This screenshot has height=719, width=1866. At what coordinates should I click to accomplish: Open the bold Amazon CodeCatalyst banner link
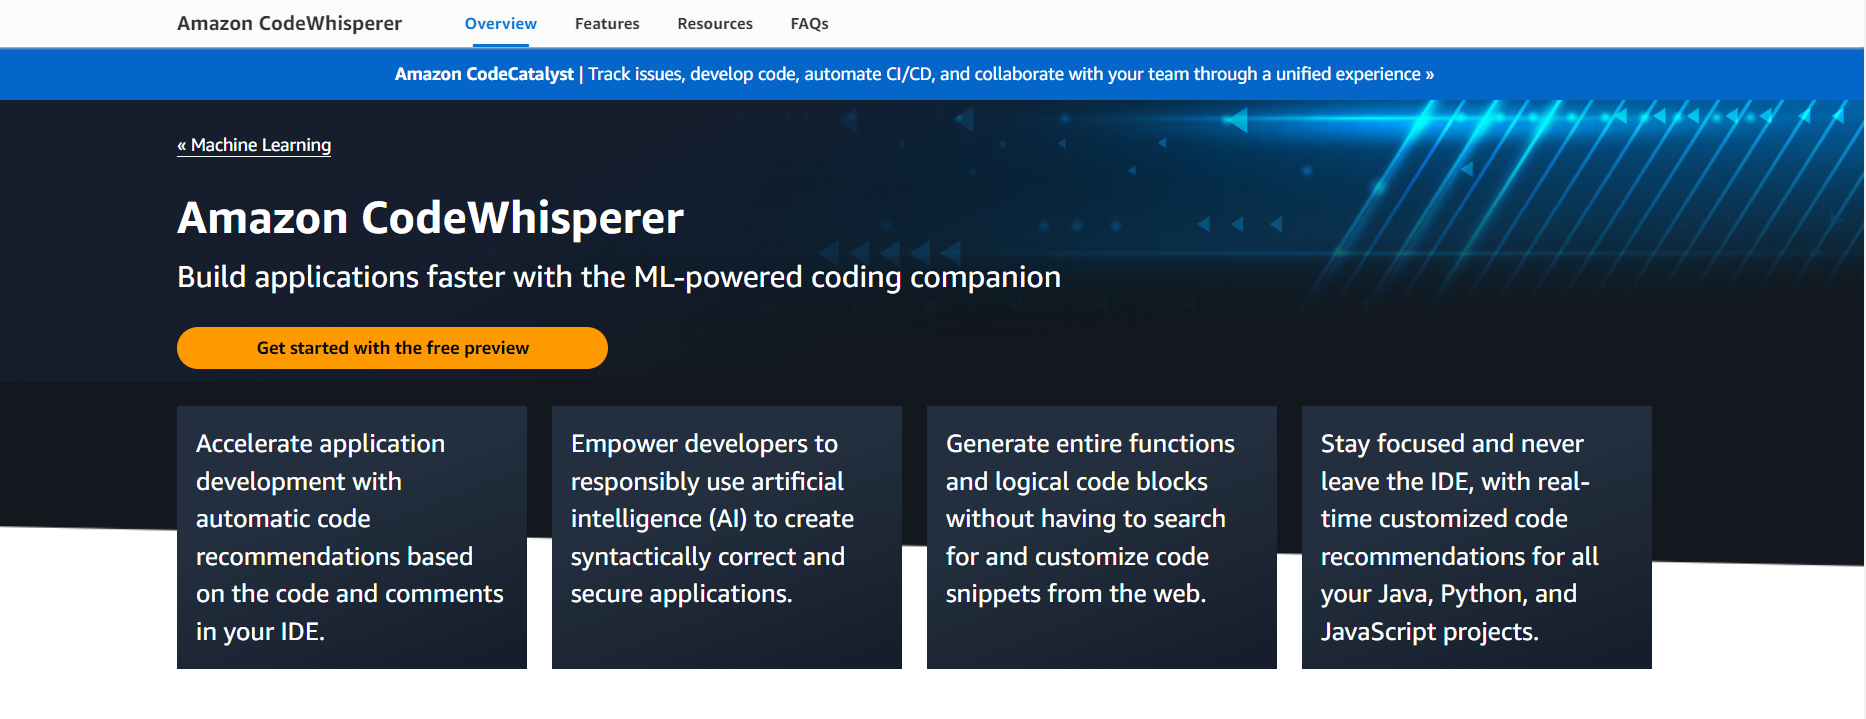coord(484,74)
